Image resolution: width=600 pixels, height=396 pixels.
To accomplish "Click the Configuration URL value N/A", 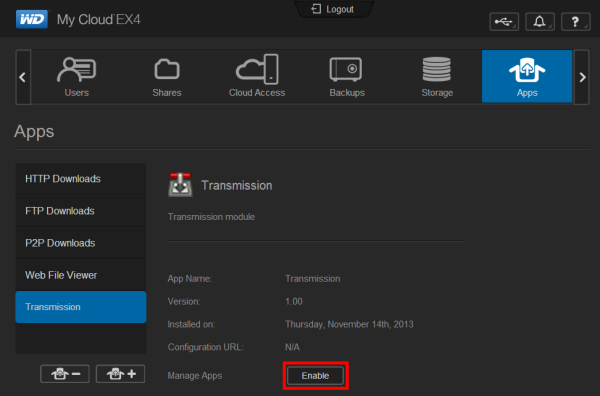I will [x=292, y=347].
